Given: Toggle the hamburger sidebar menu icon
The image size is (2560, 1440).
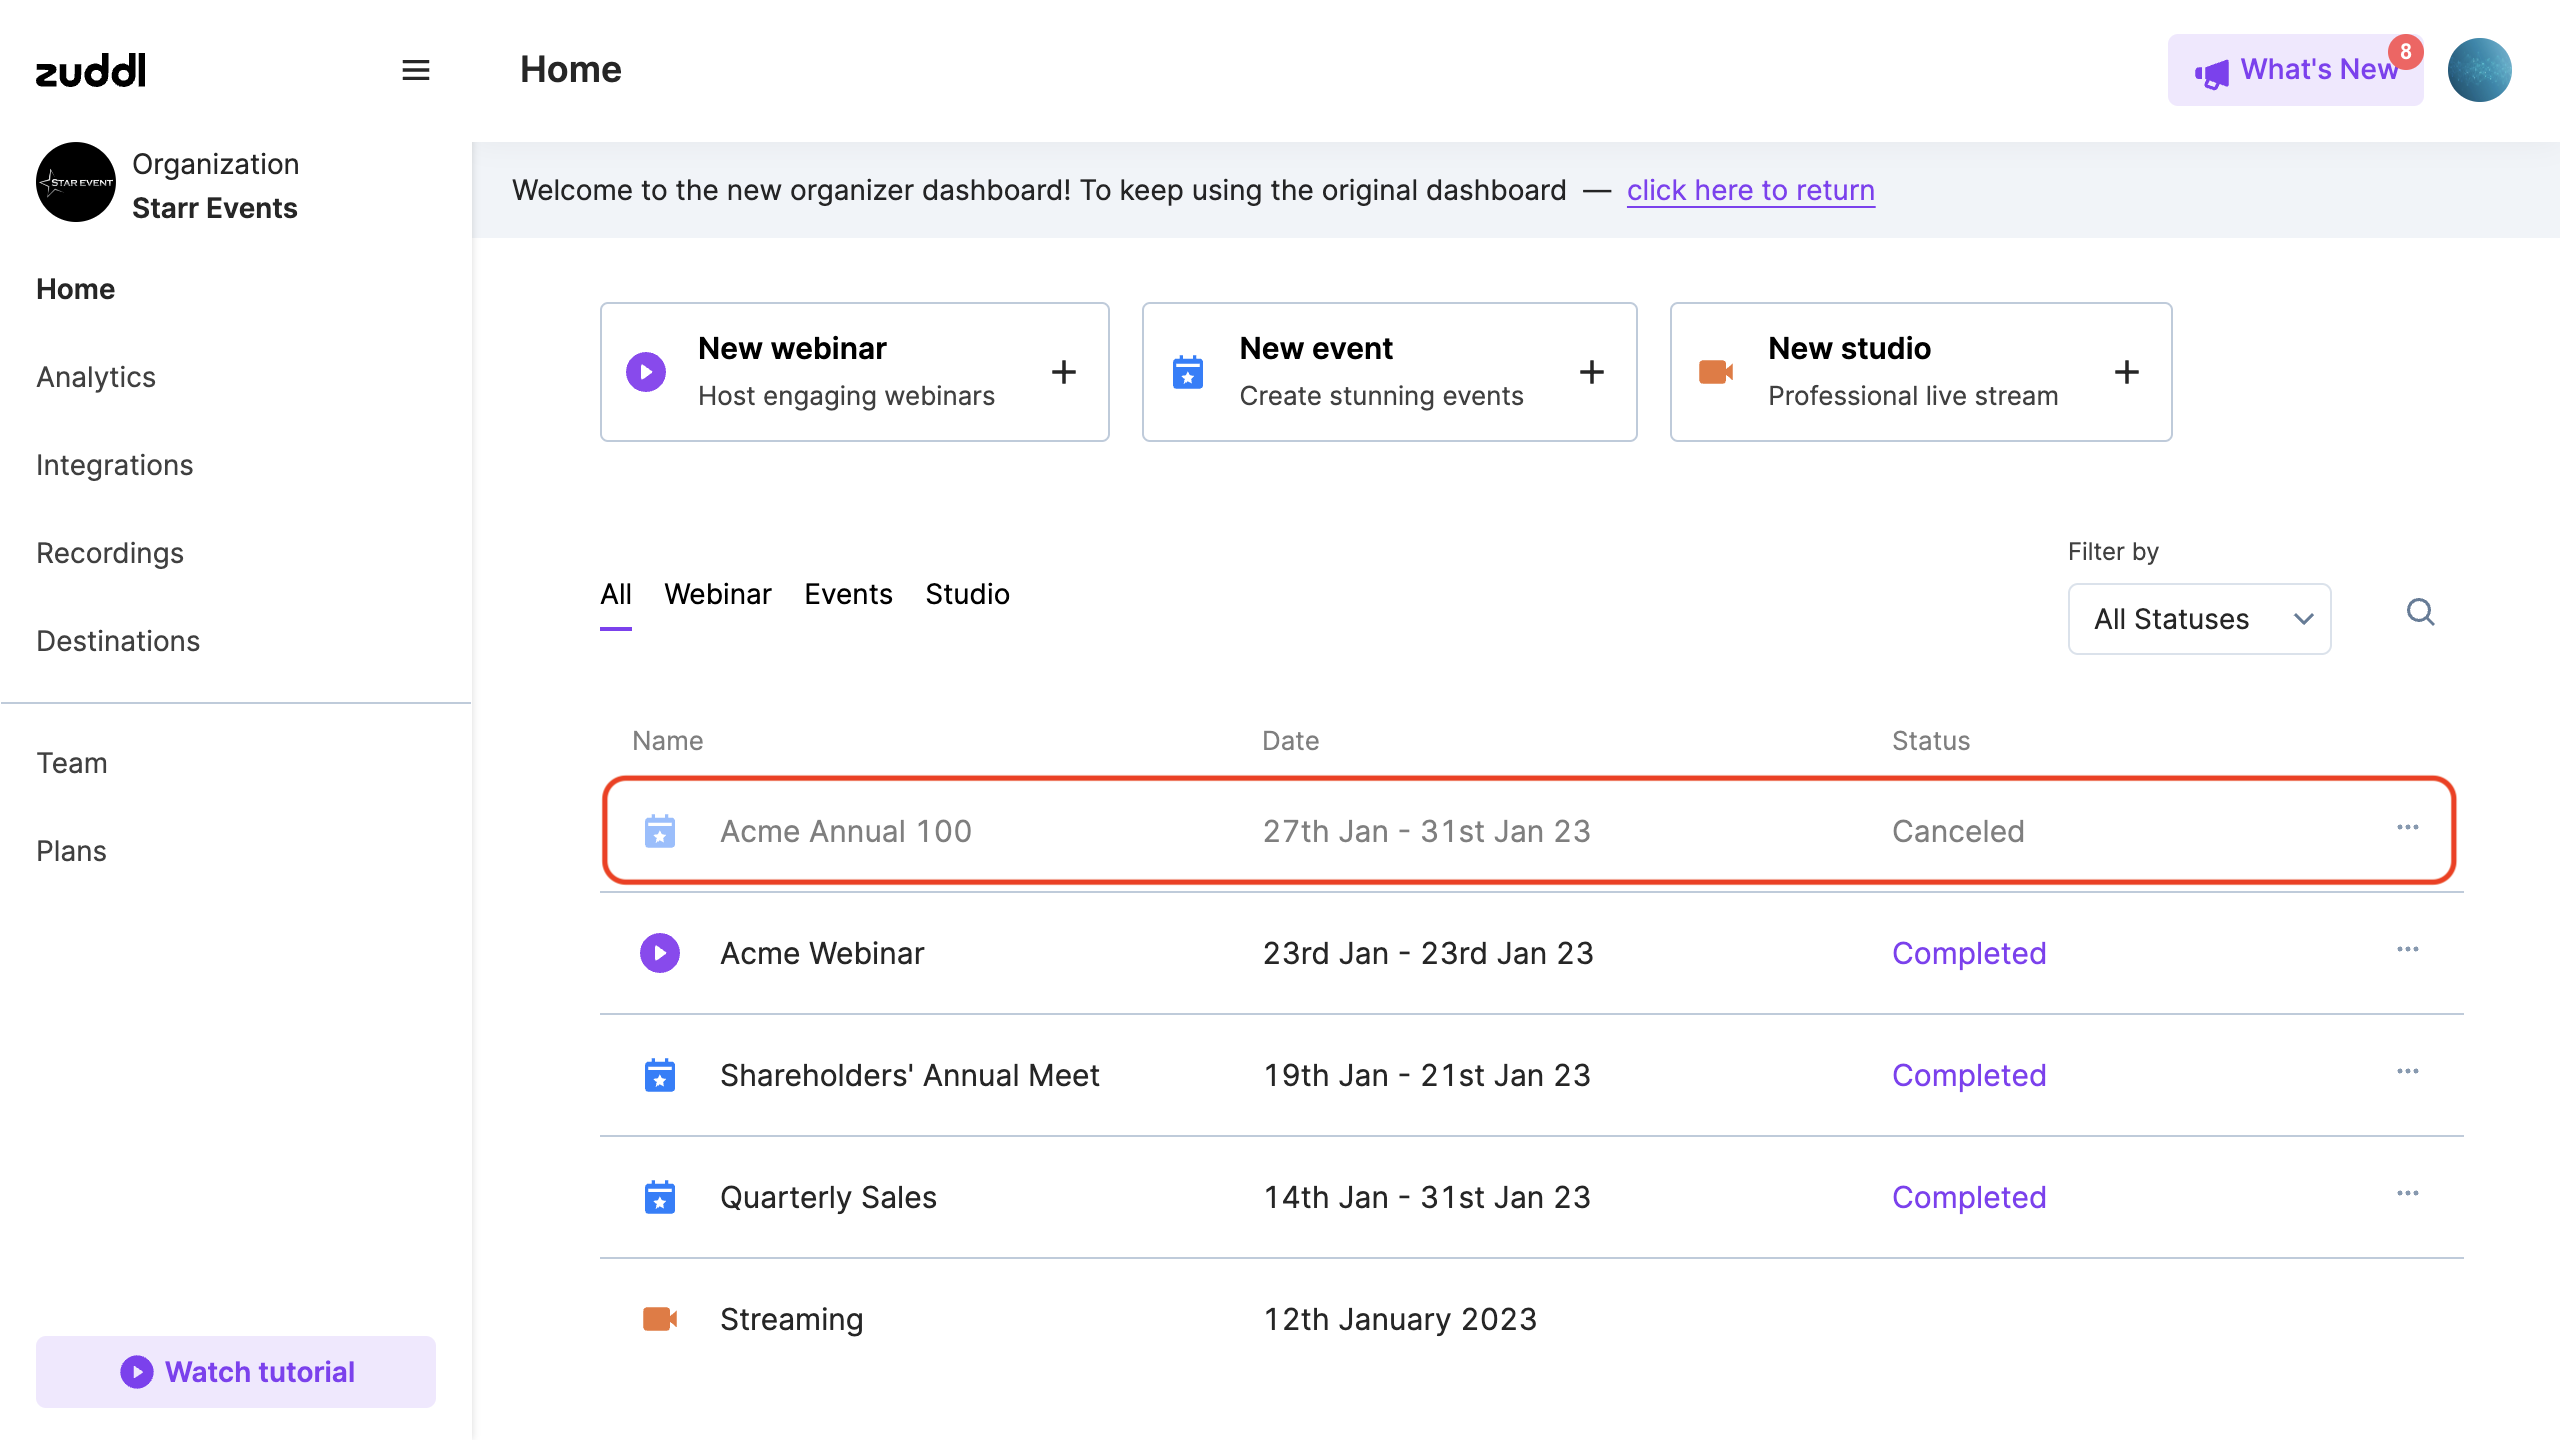Looking at the screenshot, I should (416, 70).
